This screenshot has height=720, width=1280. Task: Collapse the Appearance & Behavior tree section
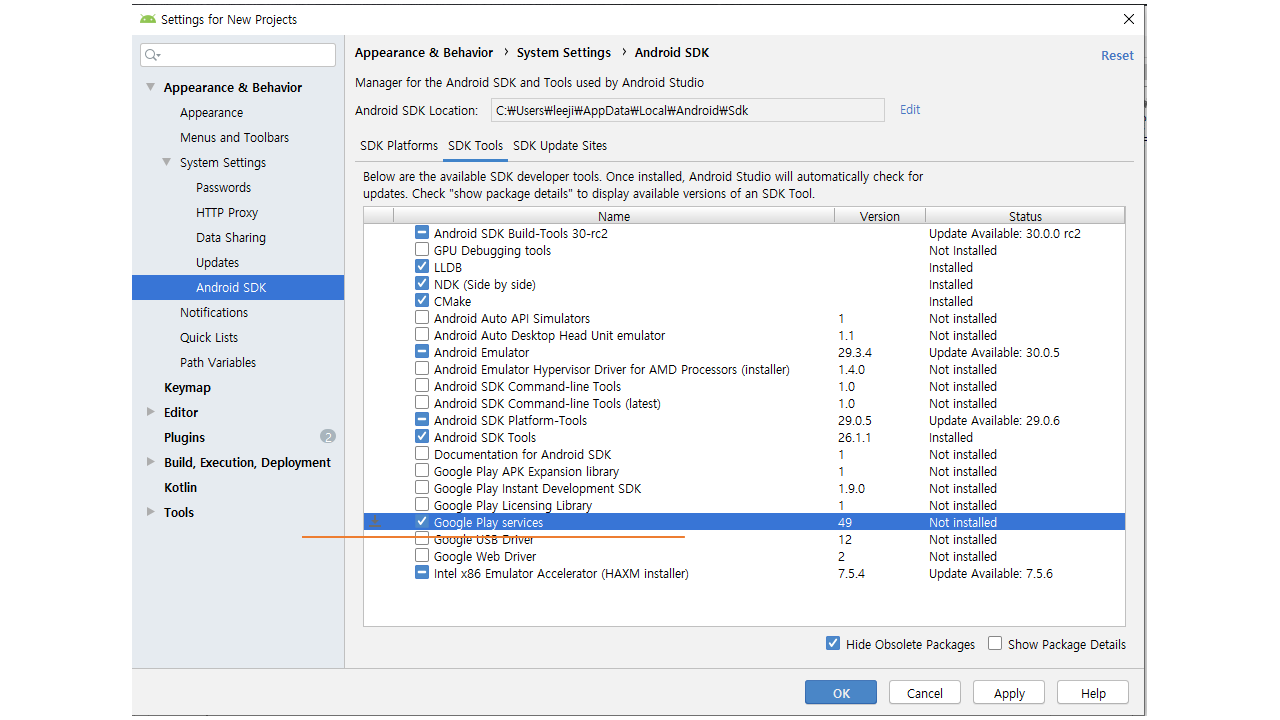tap(151, 87)
